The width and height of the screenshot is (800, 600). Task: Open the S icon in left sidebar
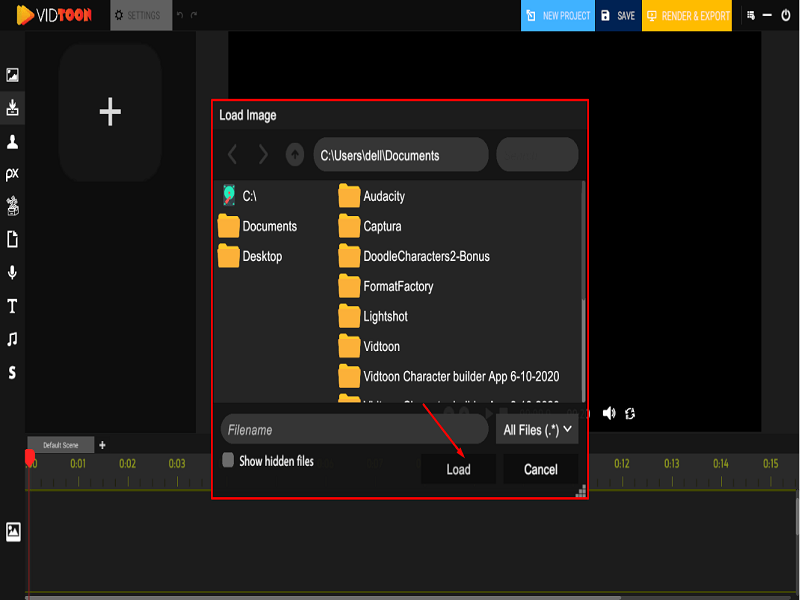tap(12, 372)
